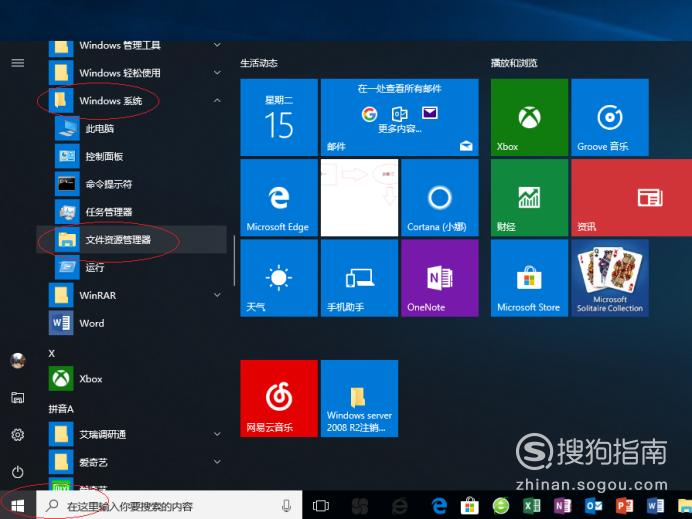Expand 艾瑞调研通 folder chevron
This screenshot has height=519, width=692.
point(217,434)
